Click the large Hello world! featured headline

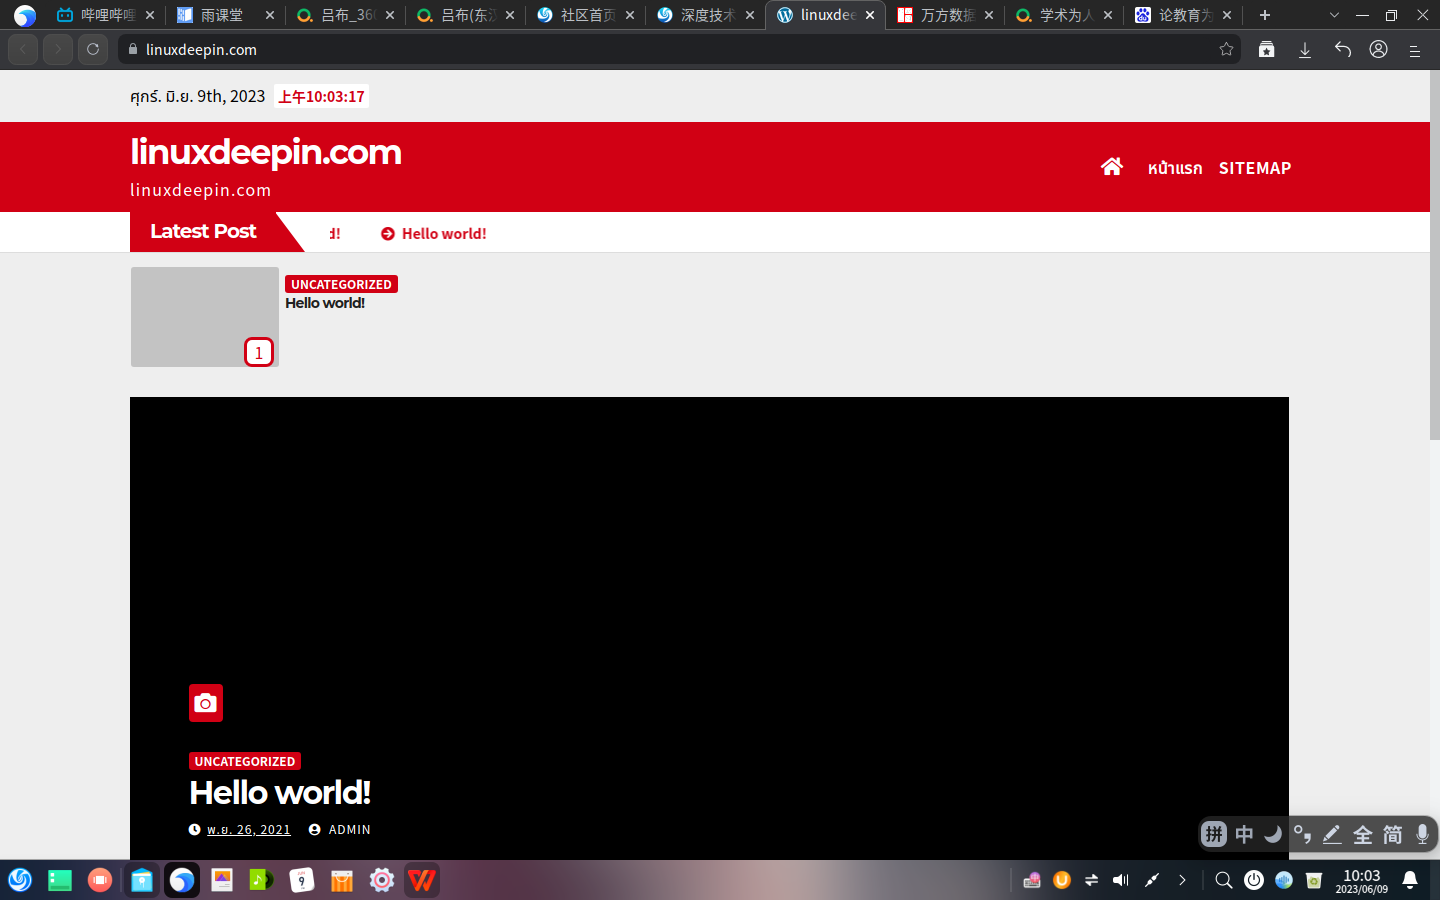pyautogui.click(x=280, y=793)
